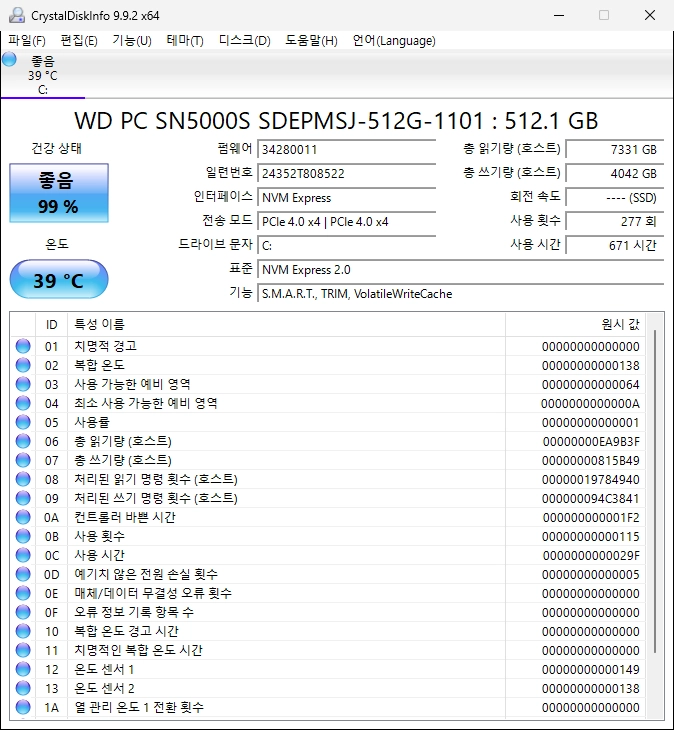The image size is (674, 730).
Task: Click the status orb for ID 0F row
Action: (23, 612)
